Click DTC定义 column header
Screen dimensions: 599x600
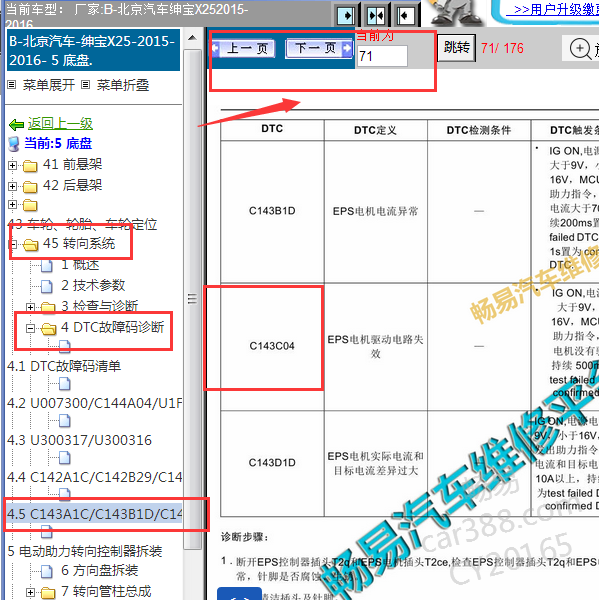[375, 130]
